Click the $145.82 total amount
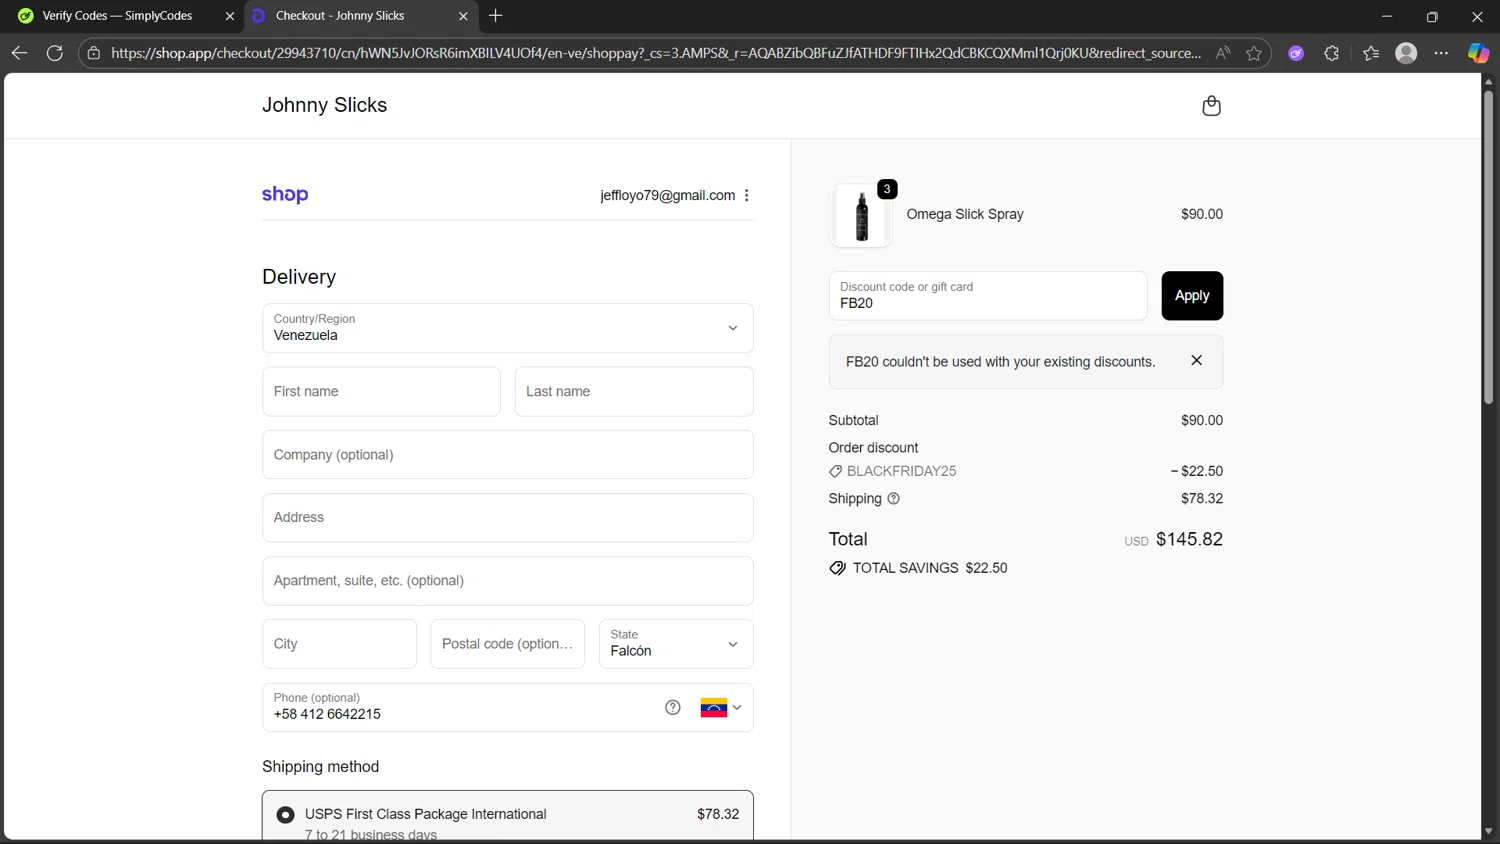This screenshot has width=1500, height=844. point(1189,539)
